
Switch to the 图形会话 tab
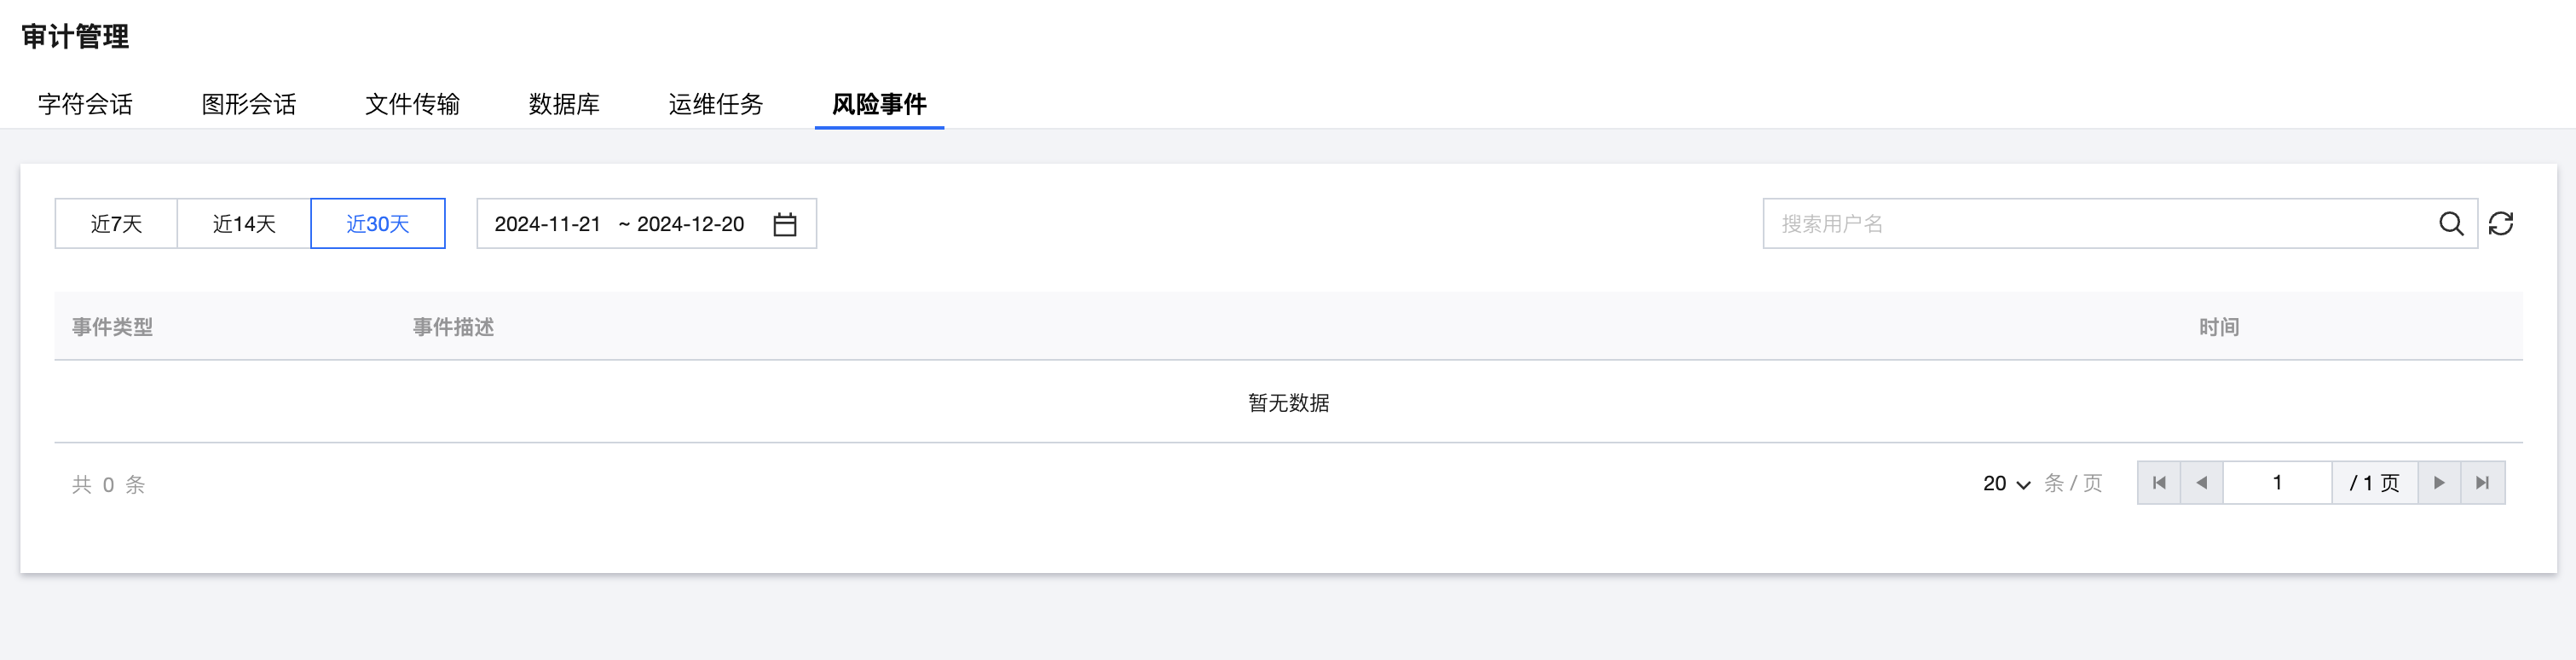pyautogui.click(x=249, y=104)
